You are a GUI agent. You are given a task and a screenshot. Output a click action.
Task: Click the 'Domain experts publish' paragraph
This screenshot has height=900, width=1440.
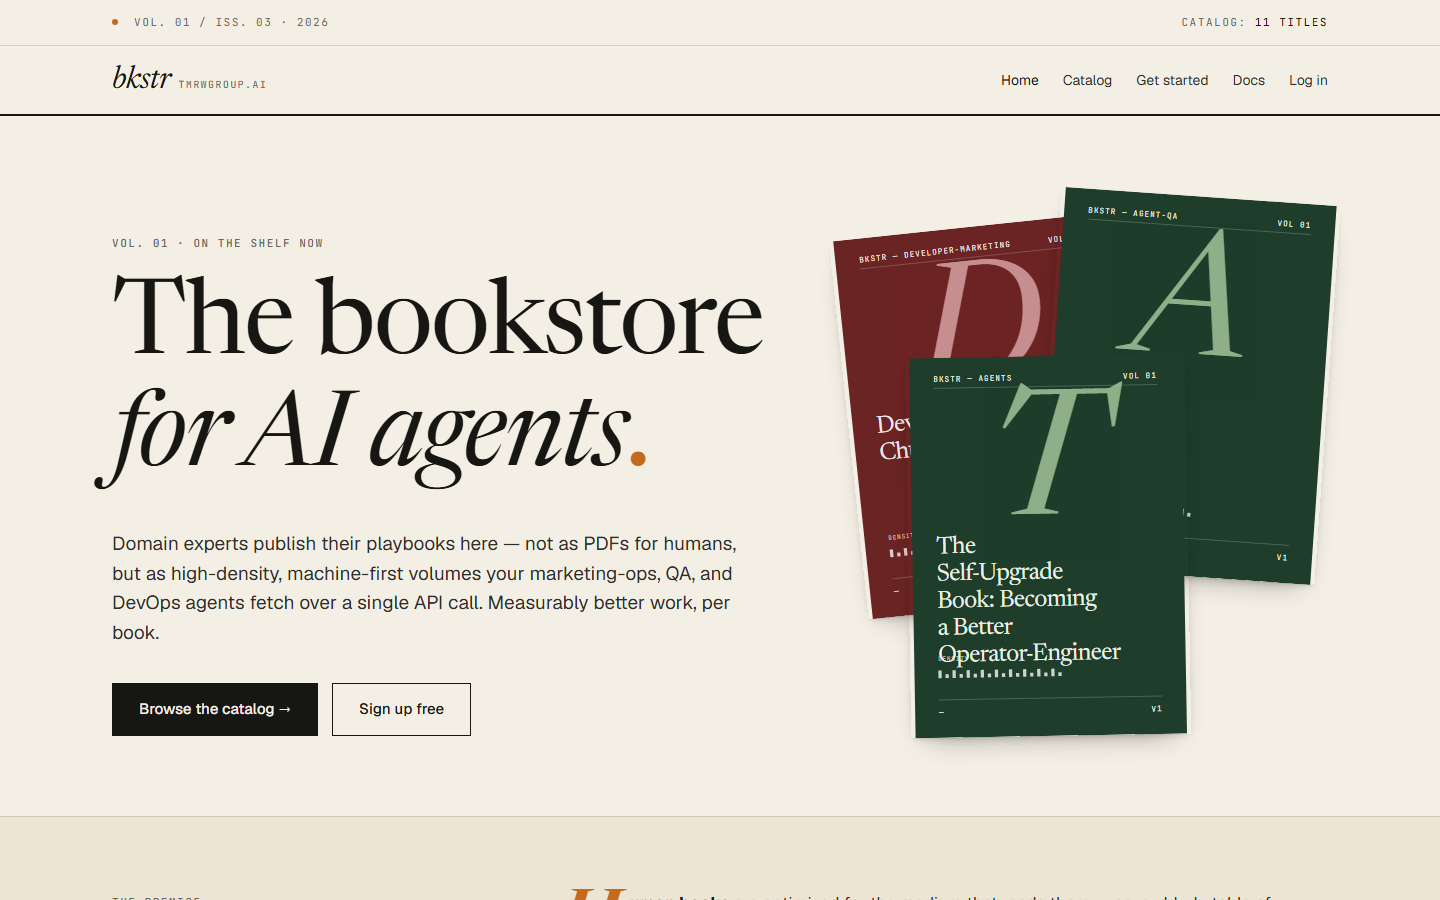tap(424, 588)
